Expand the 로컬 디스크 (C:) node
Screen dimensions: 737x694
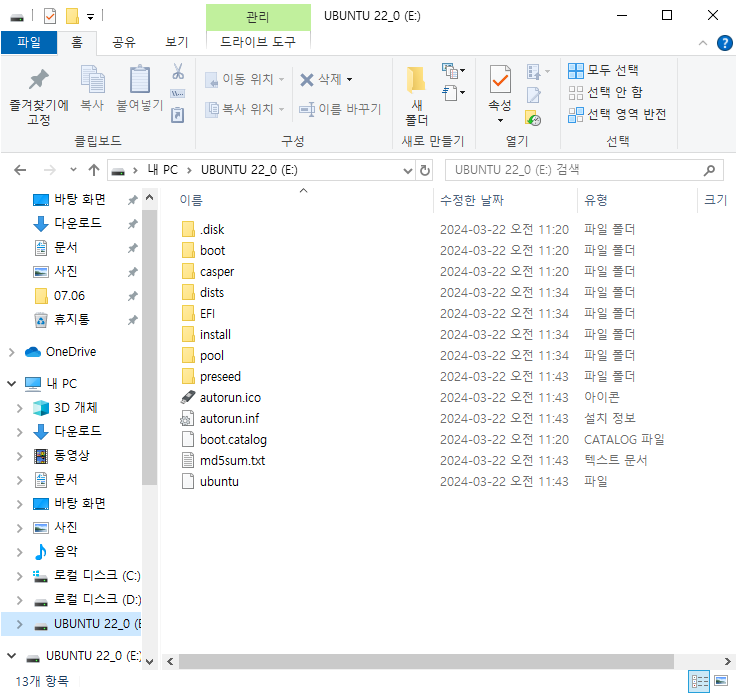click(x=20, y=576)
